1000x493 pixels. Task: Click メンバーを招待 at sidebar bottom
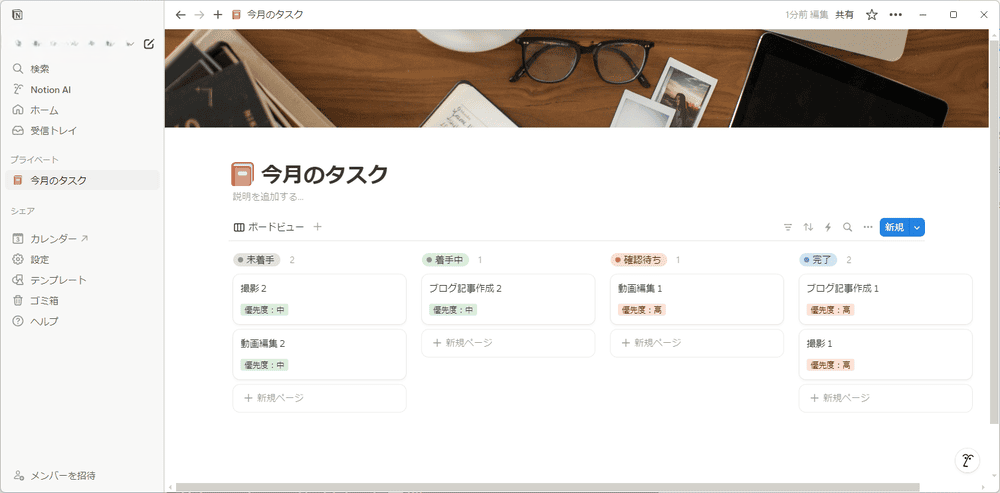click(62, 475)
